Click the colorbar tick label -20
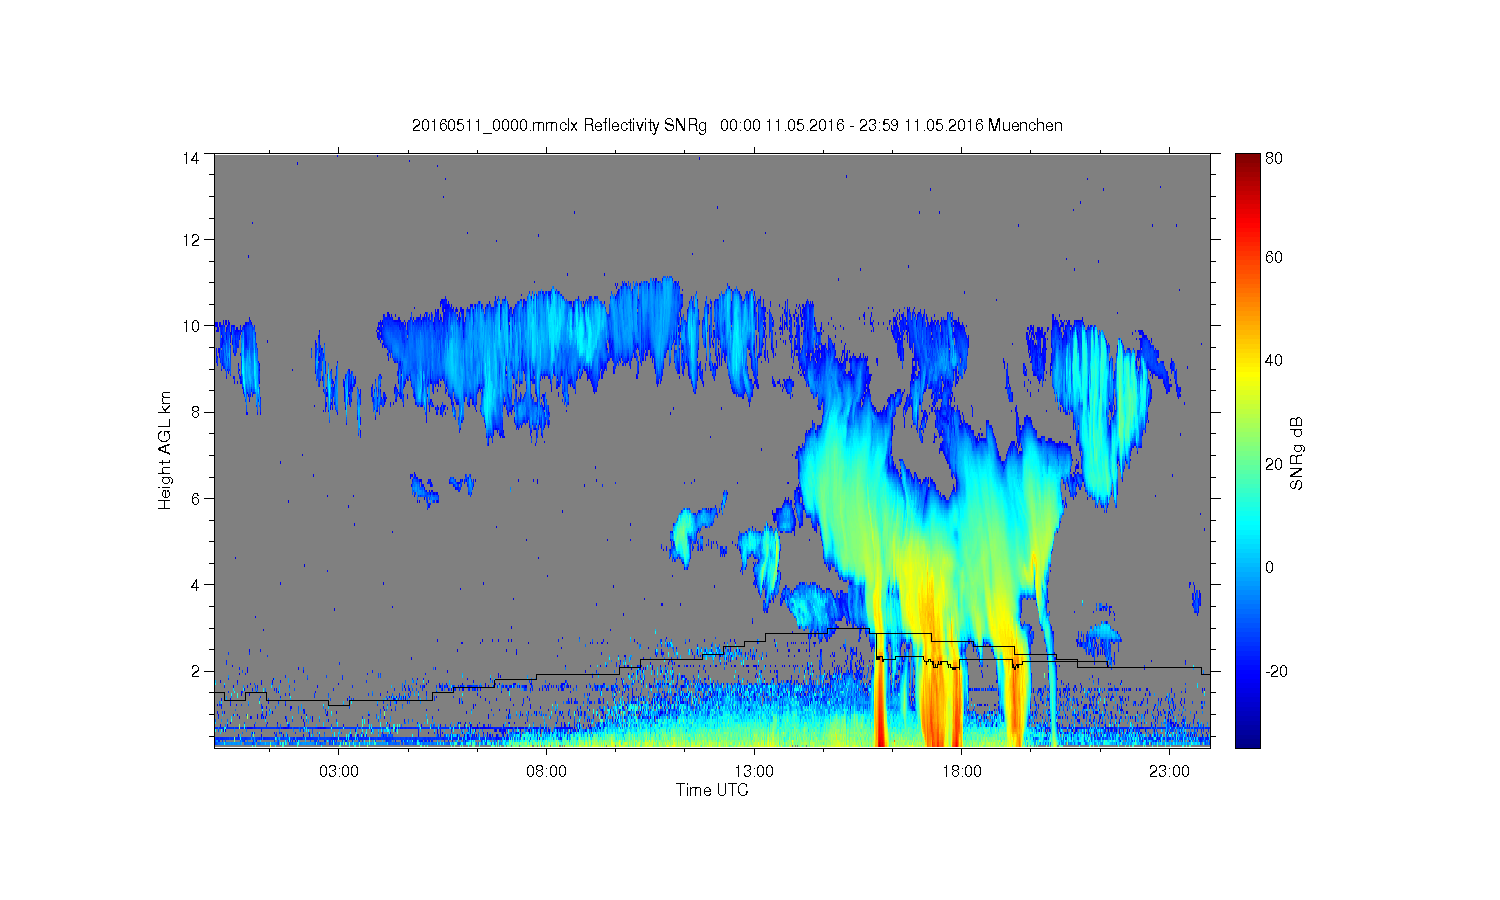The width and height of the screenshot is (1500, 900). click(x=1276, y=671)
